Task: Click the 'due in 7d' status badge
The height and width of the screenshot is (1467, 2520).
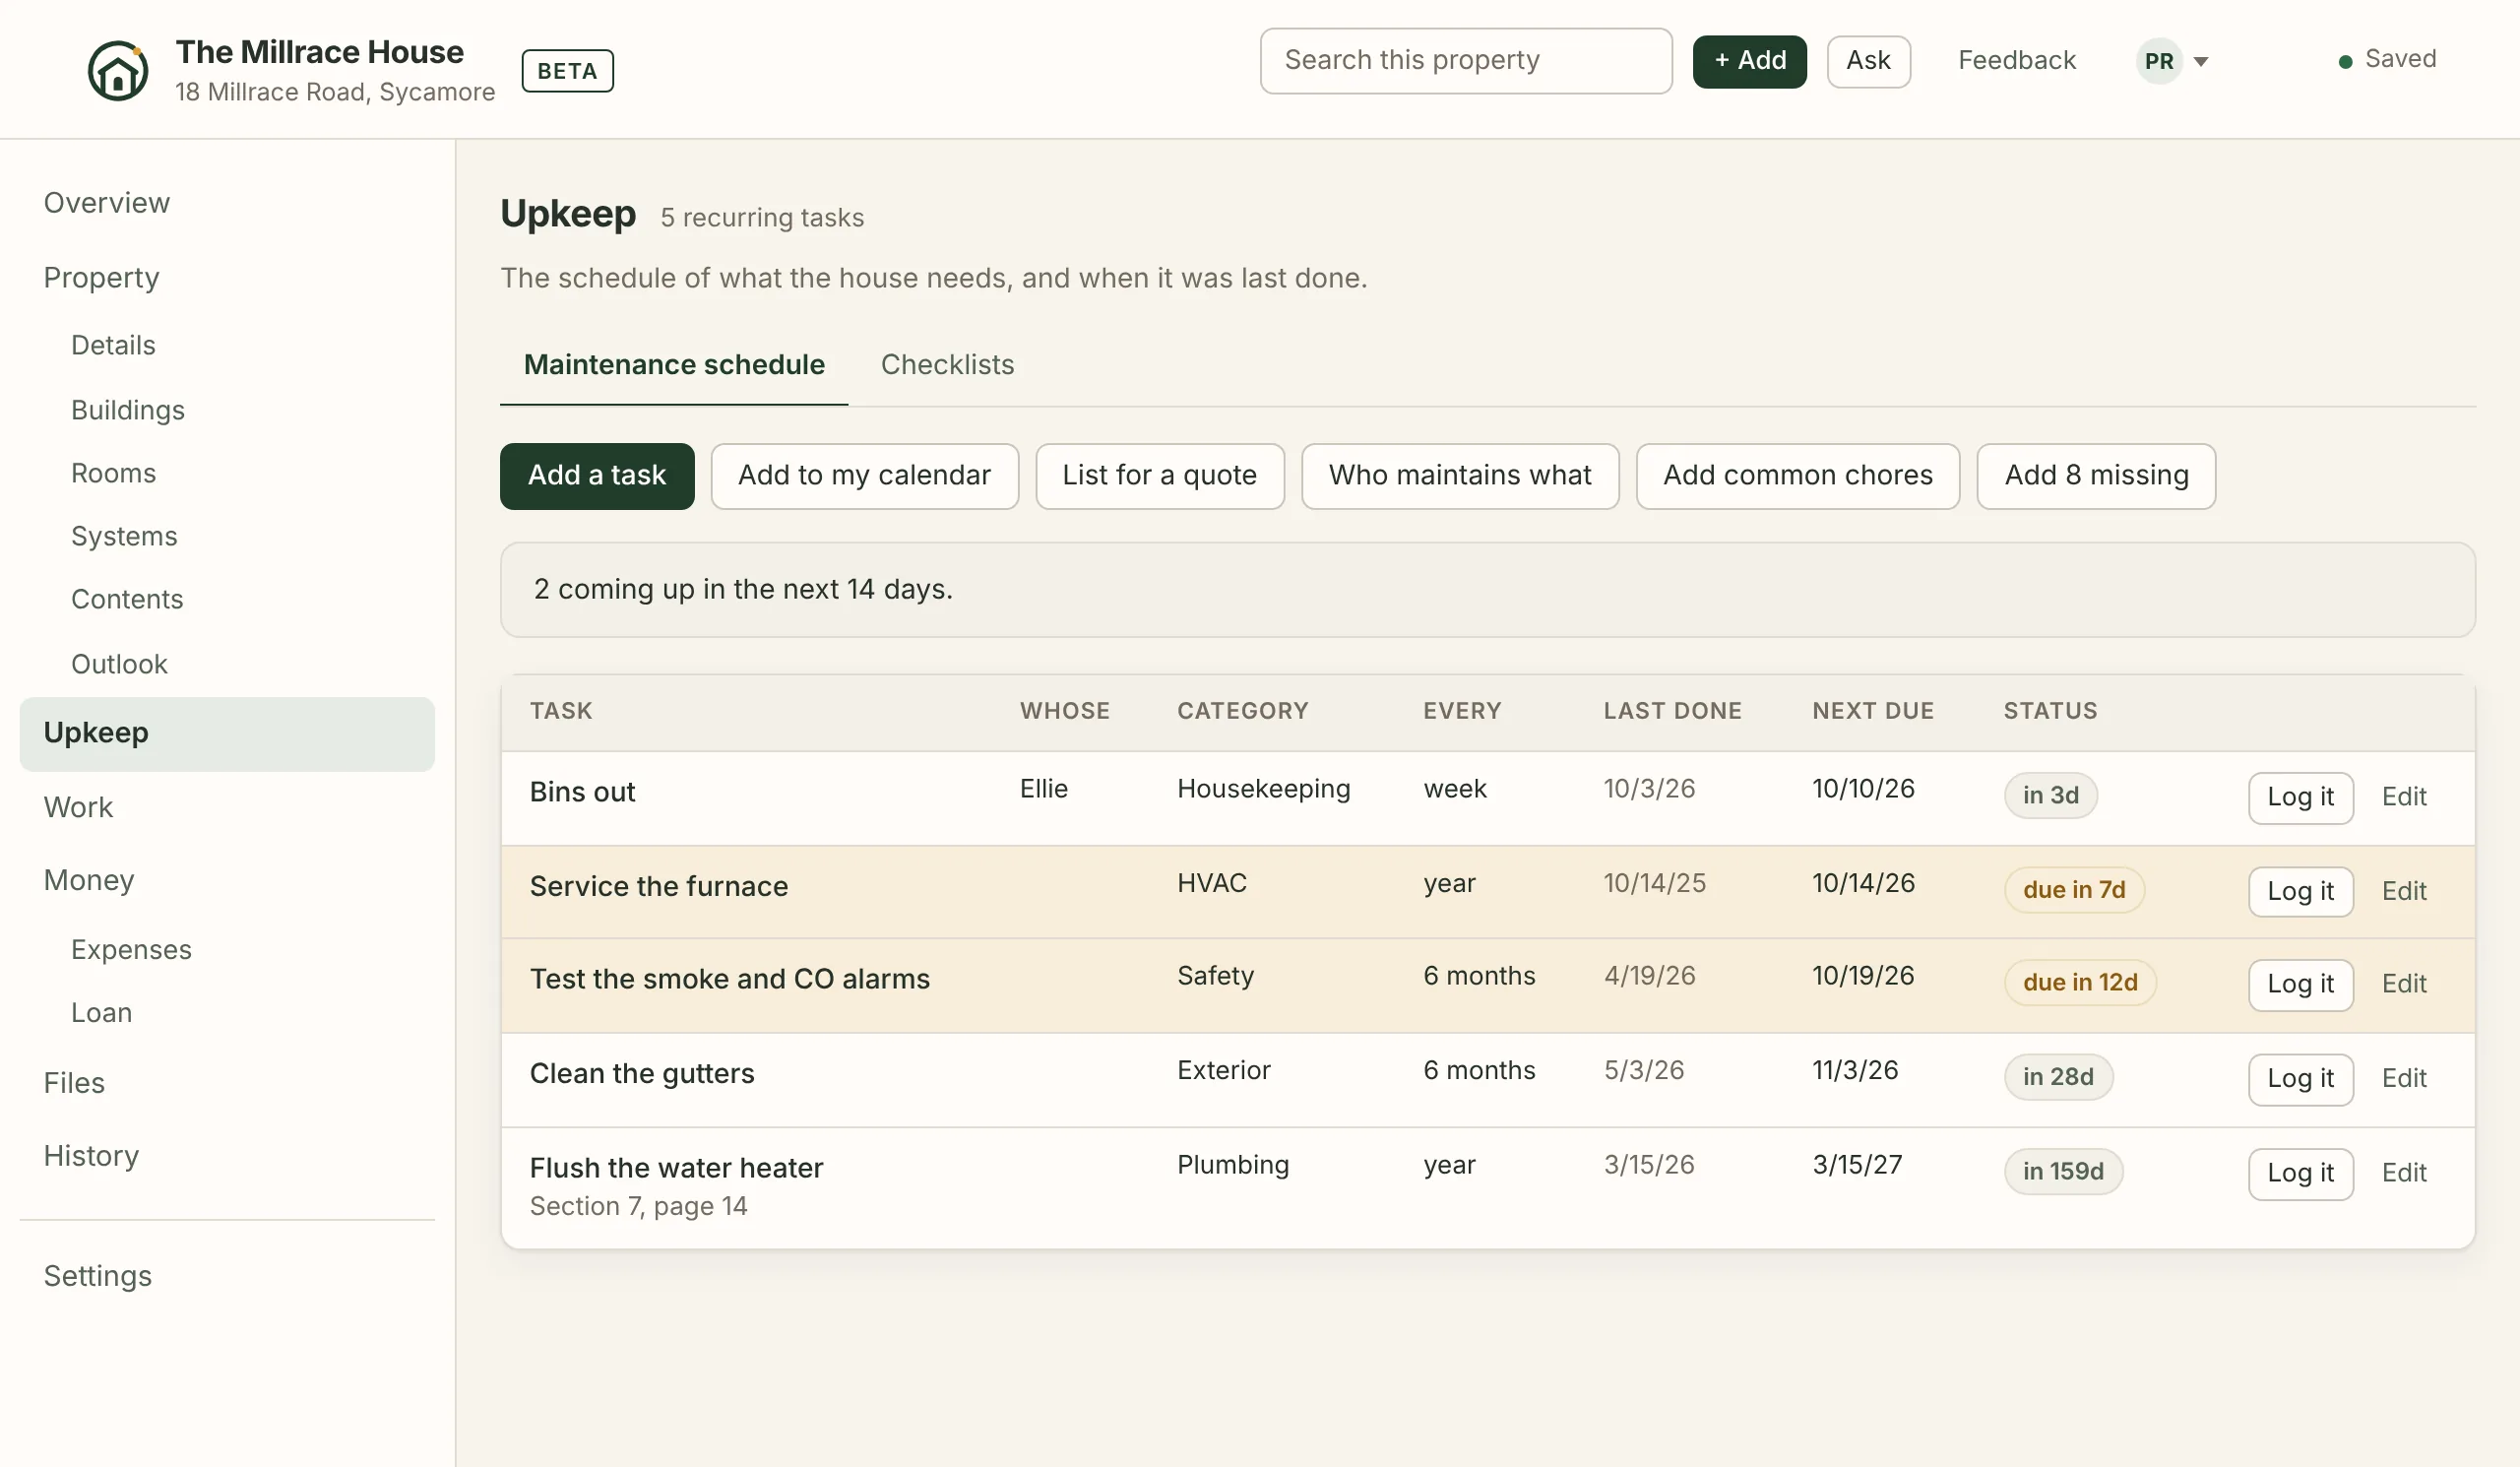Action: click(x=2073, y=890)
